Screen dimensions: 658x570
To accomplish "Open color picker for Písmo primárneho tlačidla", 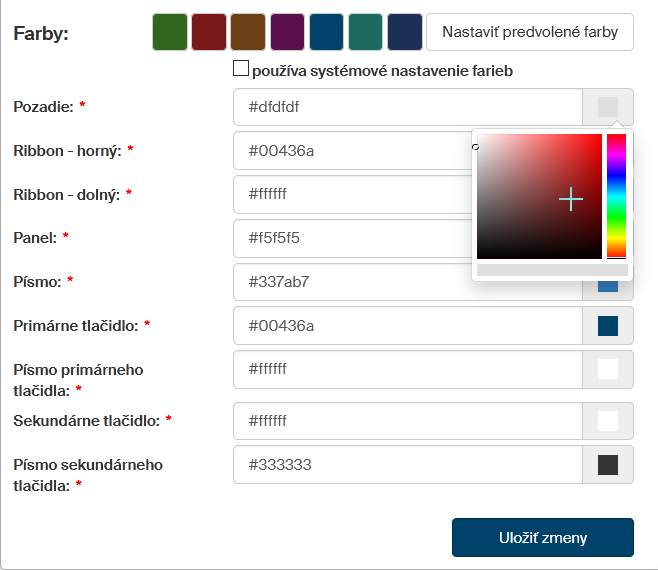I will [607, 369].
